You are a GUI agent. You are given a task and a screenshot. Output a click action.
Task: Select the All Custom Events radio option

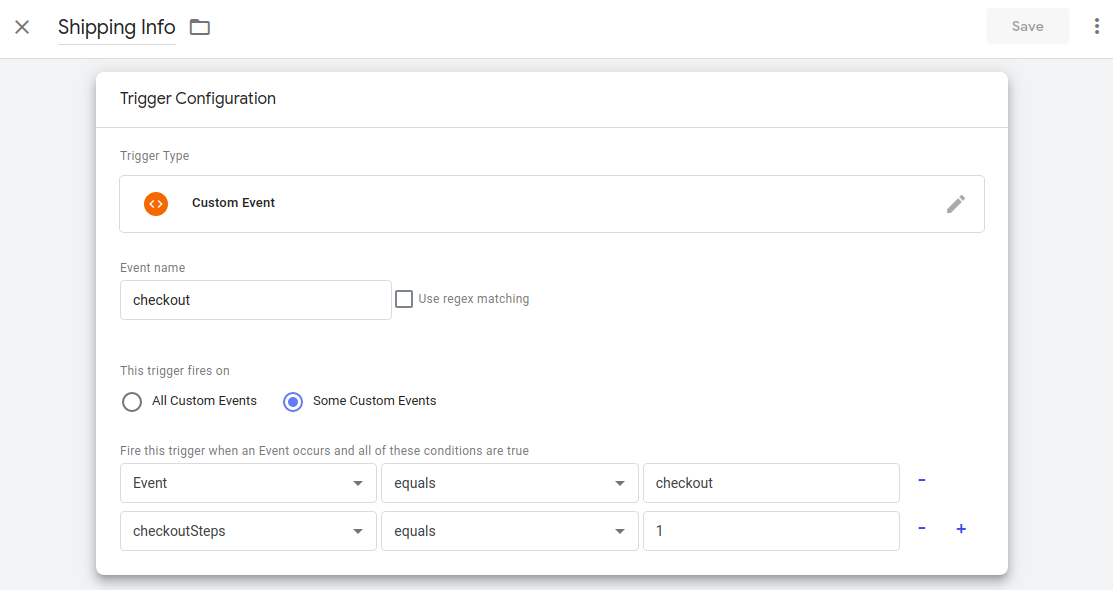[x=132, y=402]
